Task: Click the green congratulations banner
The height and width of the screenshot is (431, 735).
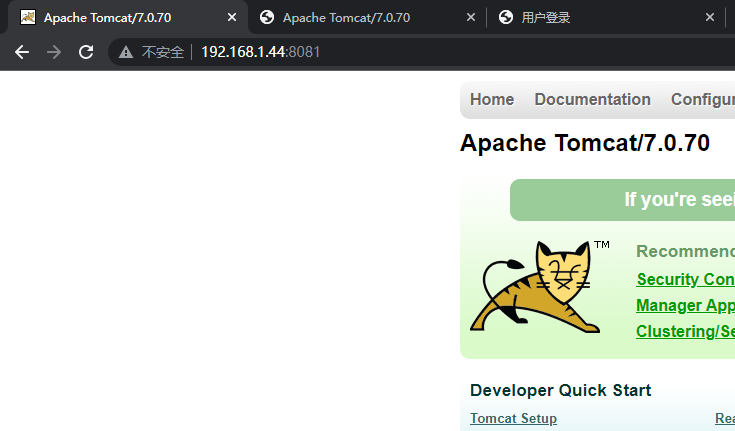Action: coord(622,200)
